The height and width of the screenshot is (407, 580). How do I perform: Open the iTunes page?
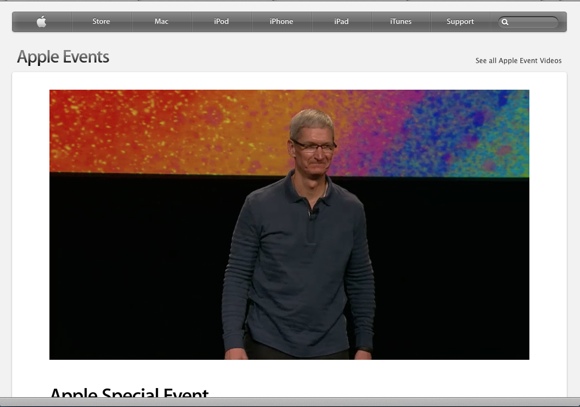pos(401,21)
